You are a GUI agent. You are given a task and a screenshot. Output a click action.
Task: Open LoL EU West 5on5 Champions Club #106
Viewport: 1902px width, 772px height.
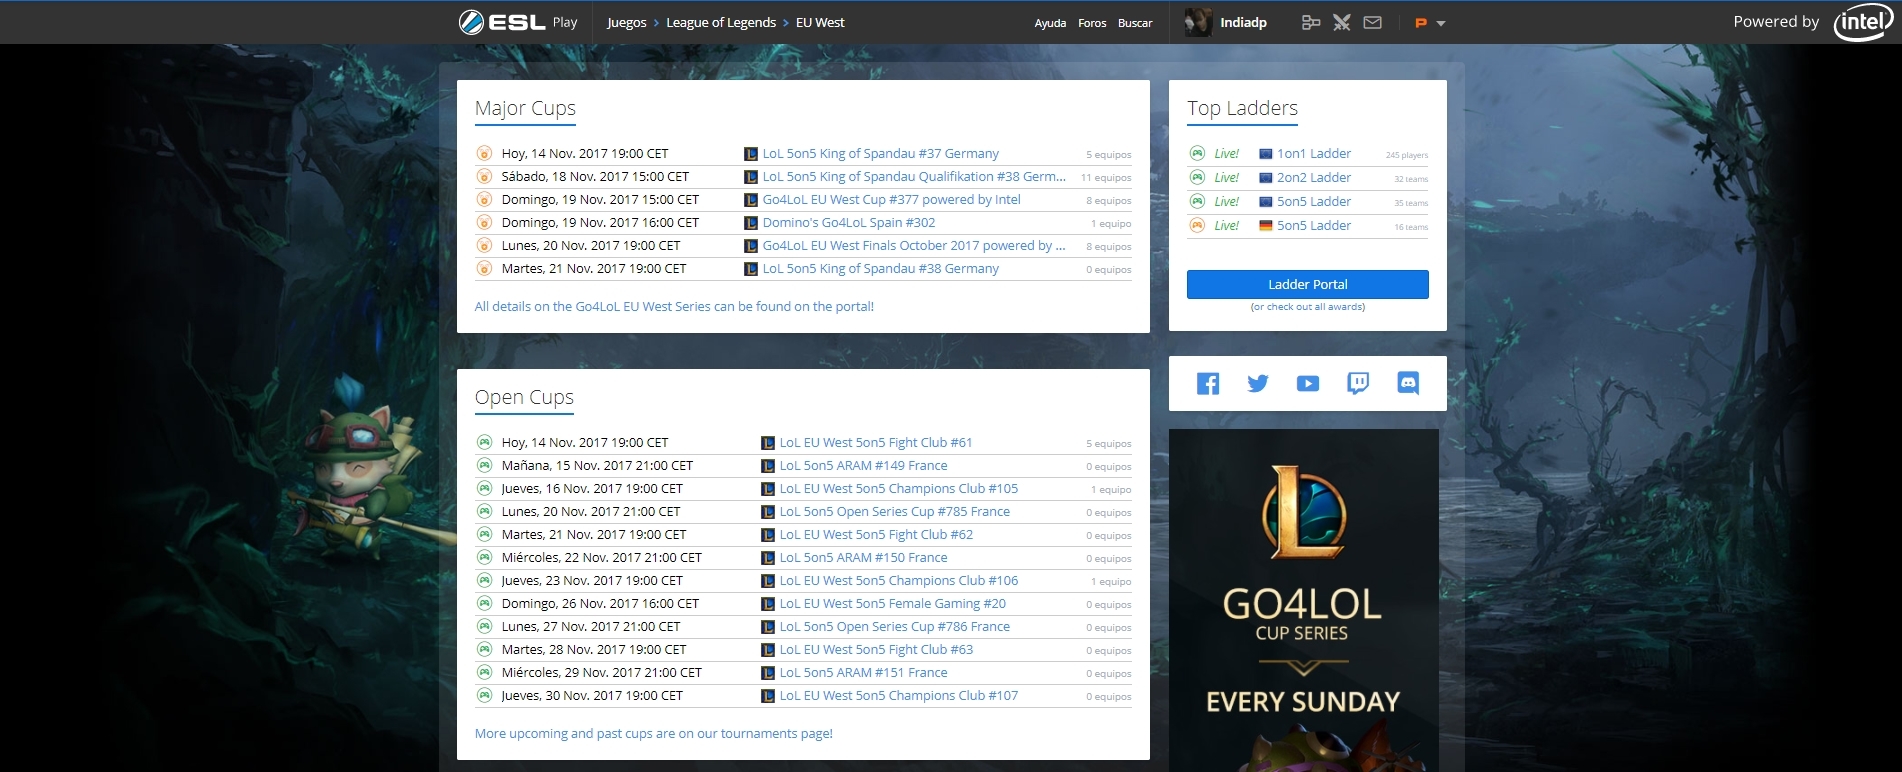[x=898, y=580]
